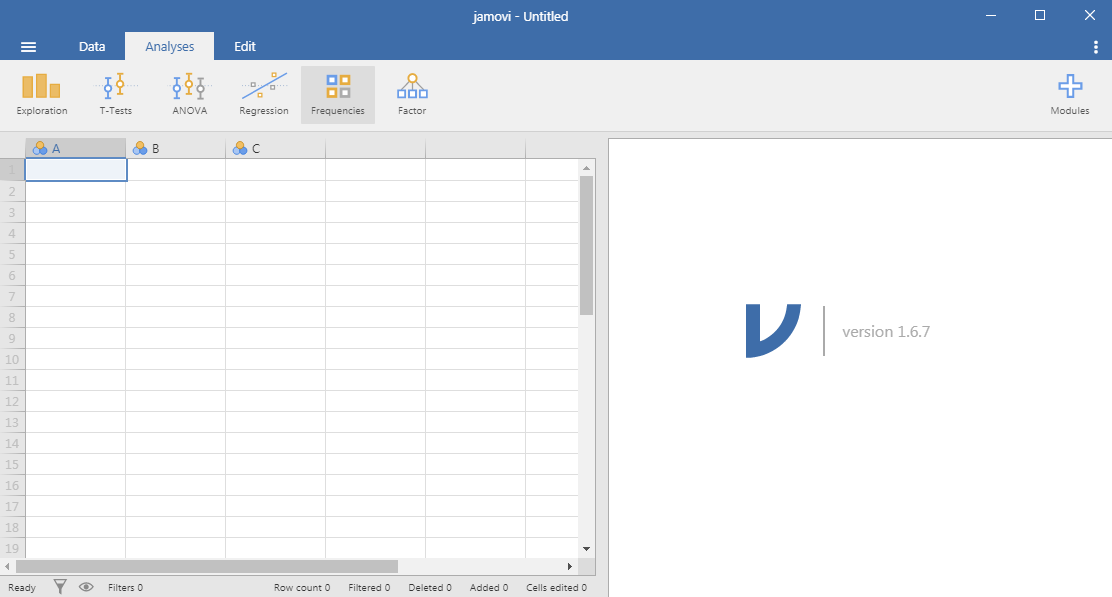This screenshot has width=1112, height=597.
Task: Minimize the jamovi window
Action: [991, 16]
